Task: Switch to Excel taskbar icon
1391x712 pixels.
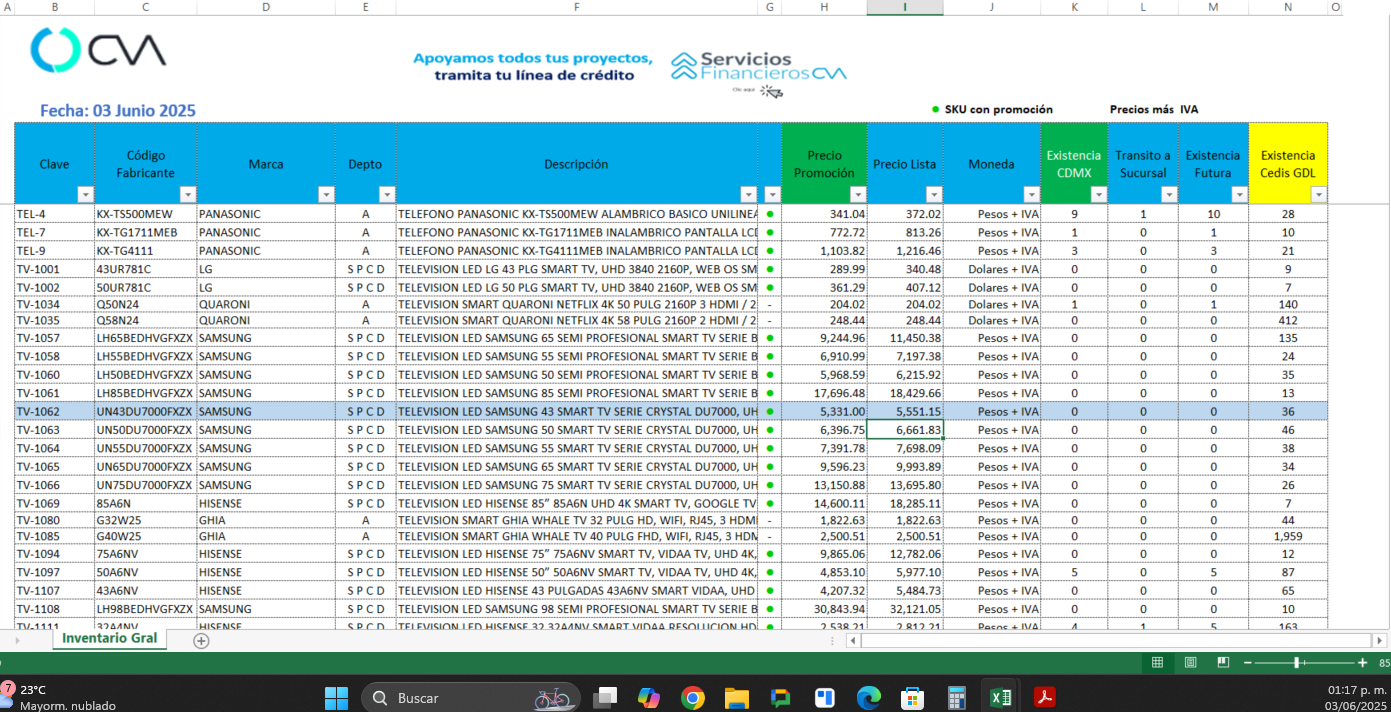Action: point(1001,697)
